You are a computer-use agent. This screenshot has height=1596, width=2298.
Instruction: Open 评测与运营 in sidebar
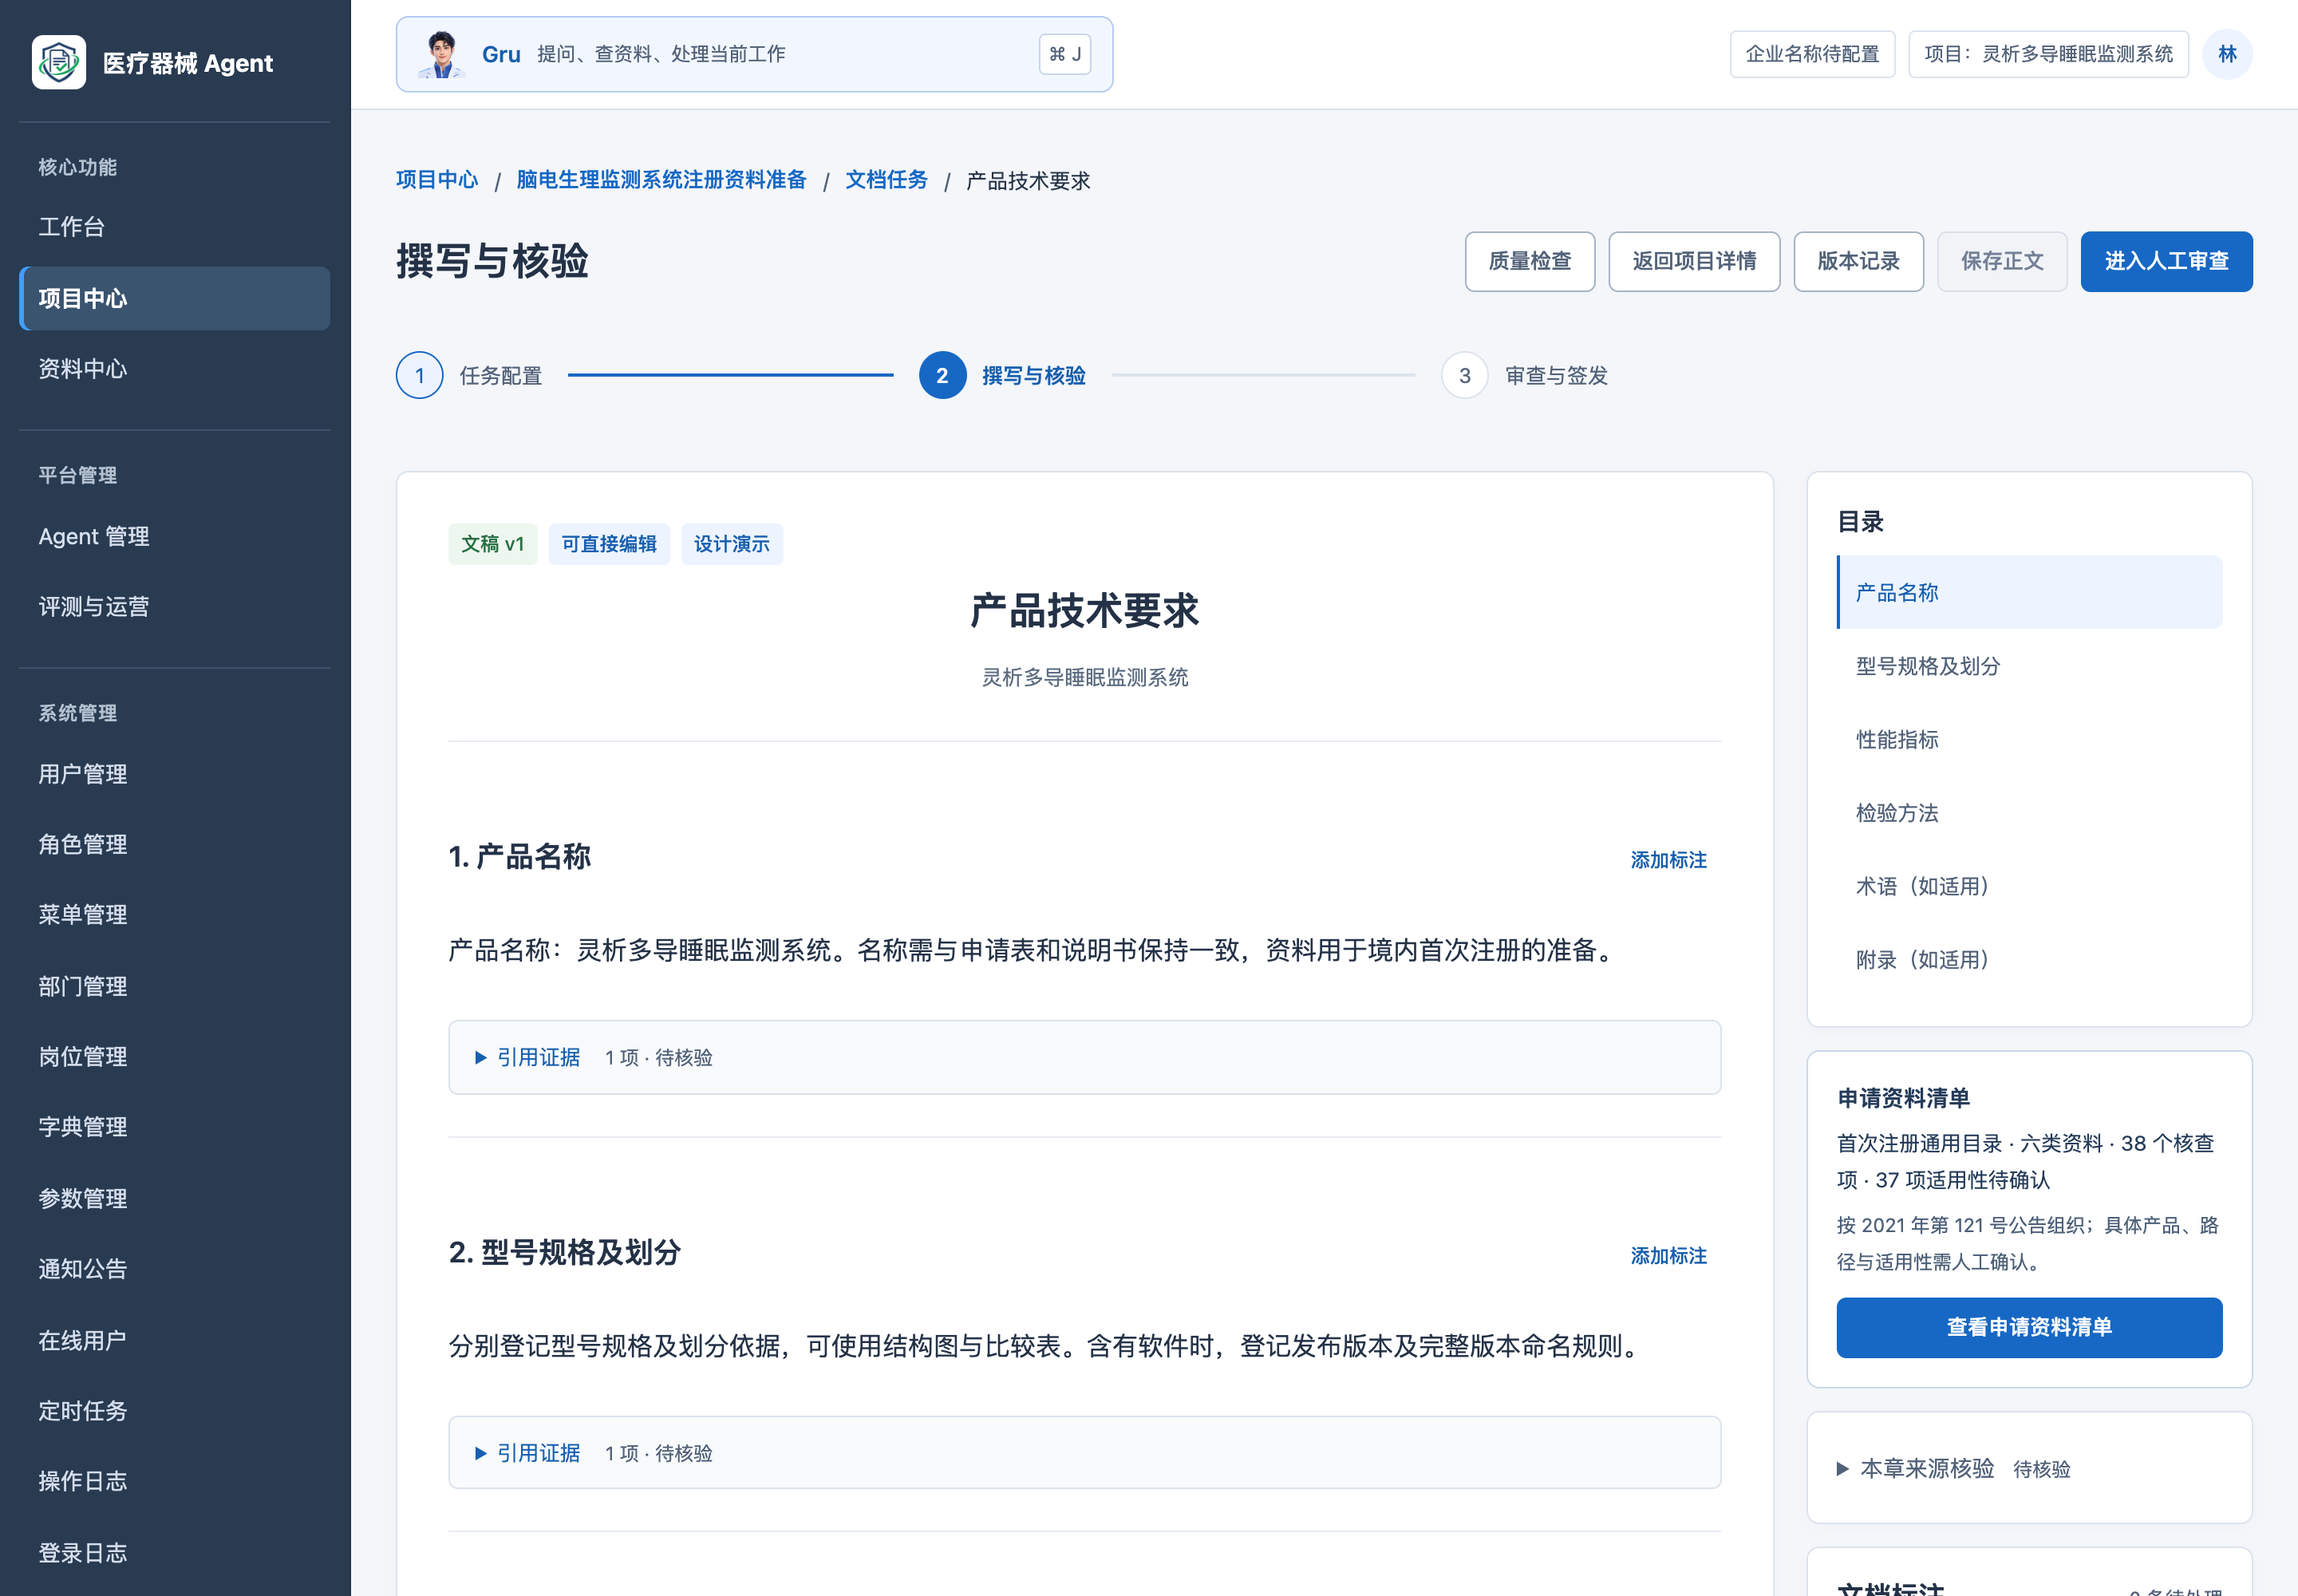[174, 606]
